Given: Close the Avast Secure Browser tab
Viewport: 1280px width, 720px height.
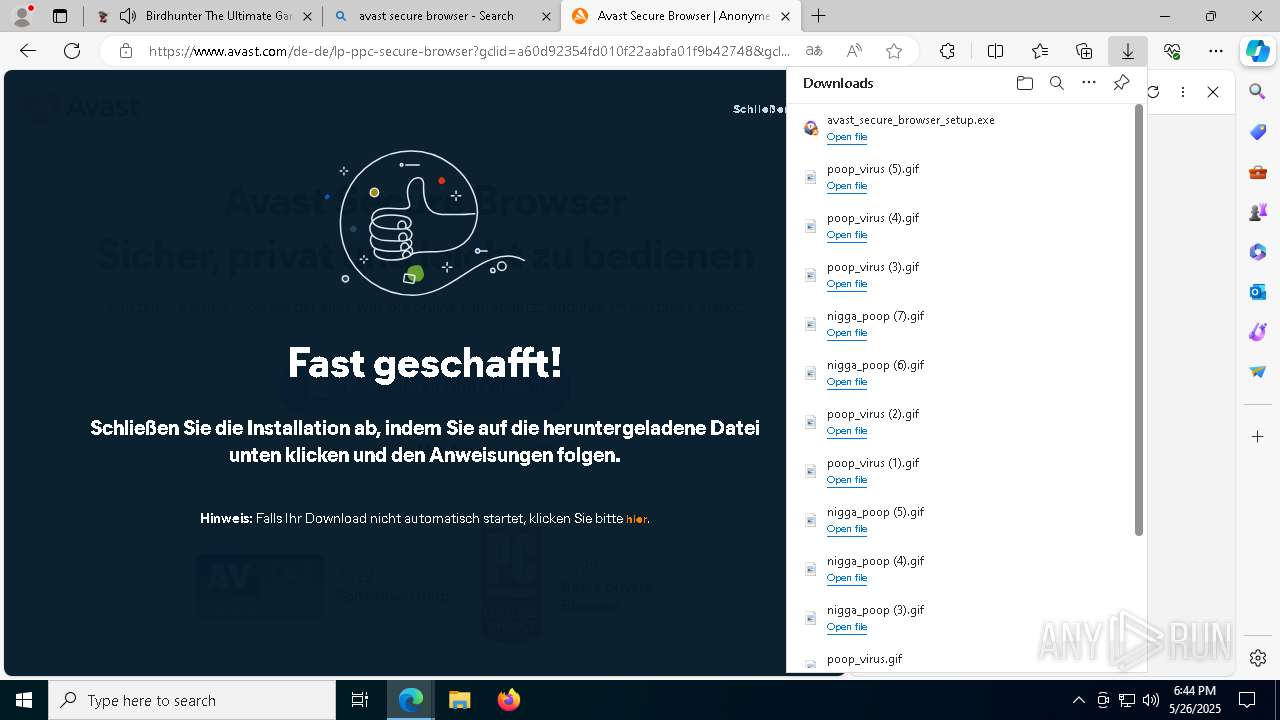Looking at the screenshot, I should pyautogui.click(x=786, y=16).
